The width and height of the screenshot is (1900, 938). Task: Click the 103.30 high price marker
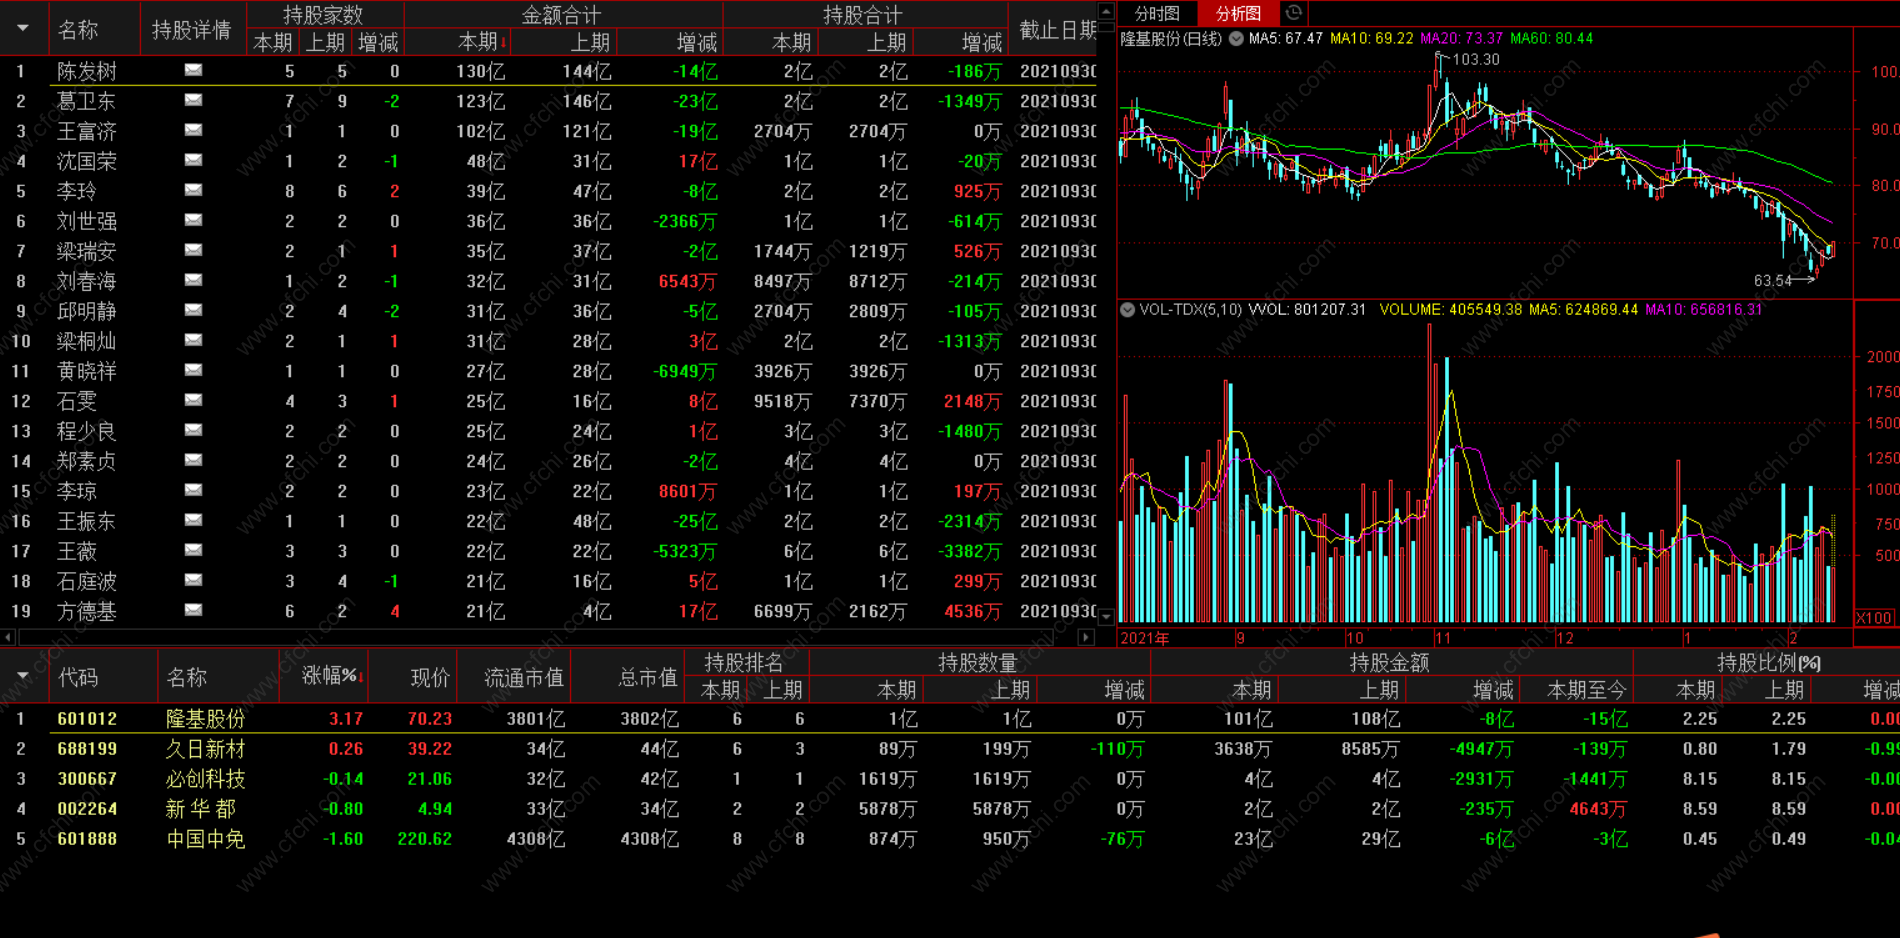coord(1476,59)
